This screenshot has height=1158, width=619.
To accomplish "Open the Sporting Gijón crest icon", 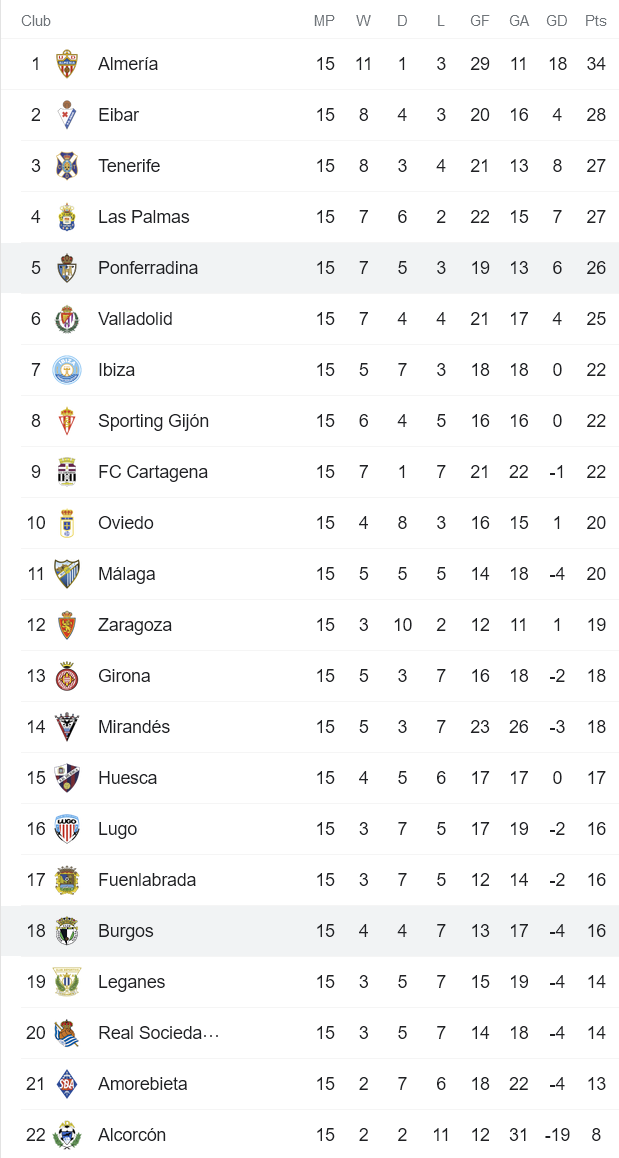I will pos(68,420).
